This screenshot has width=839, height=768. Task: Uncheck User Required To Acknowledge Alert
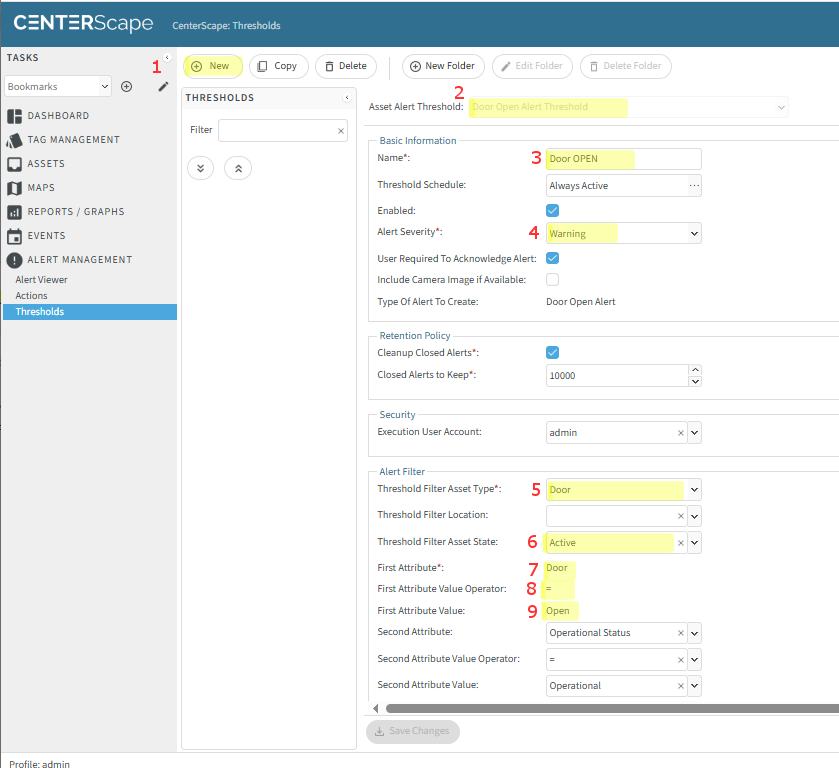pyautogui.click(x=552, y=258)
